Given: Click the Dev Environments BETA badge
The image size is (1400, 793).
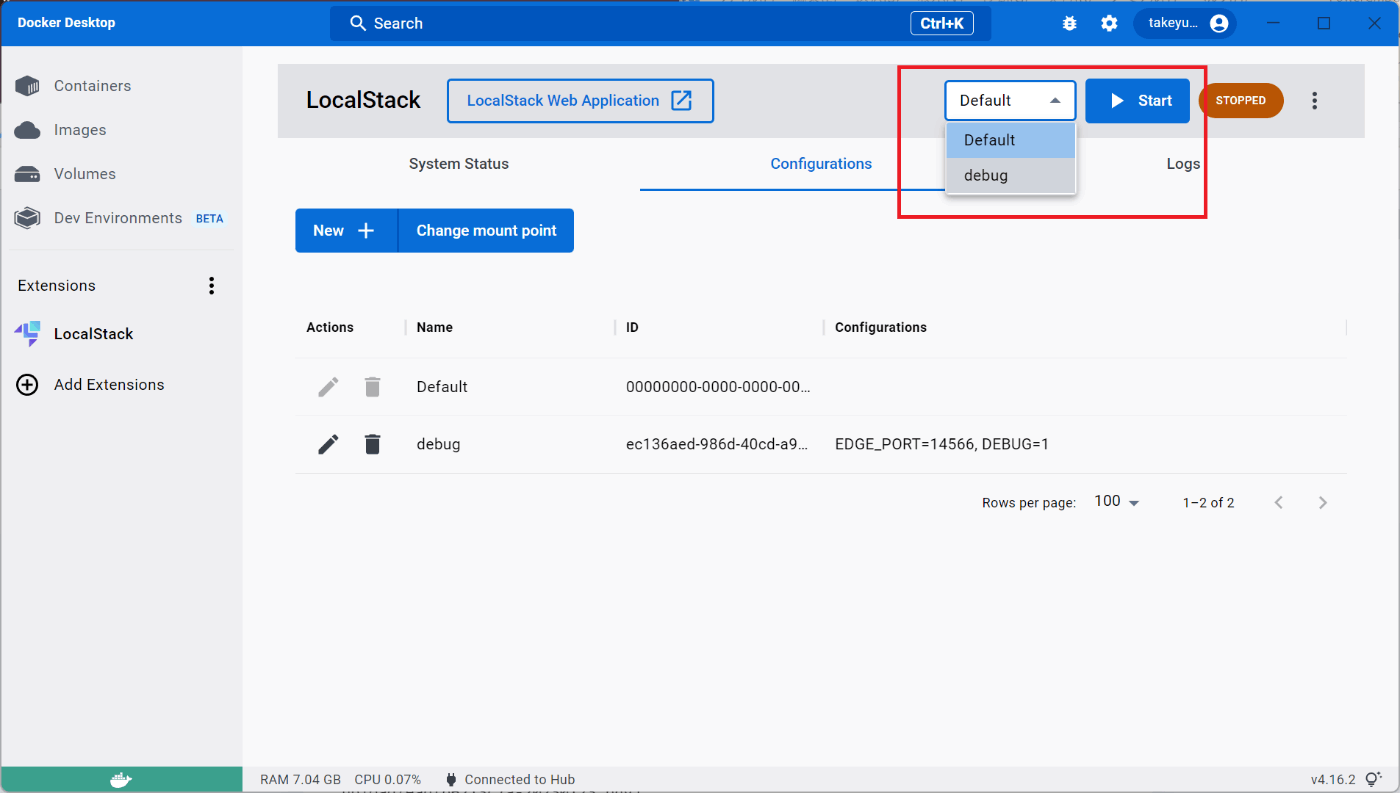Looking at the screenshot, I should pos(210,218).
